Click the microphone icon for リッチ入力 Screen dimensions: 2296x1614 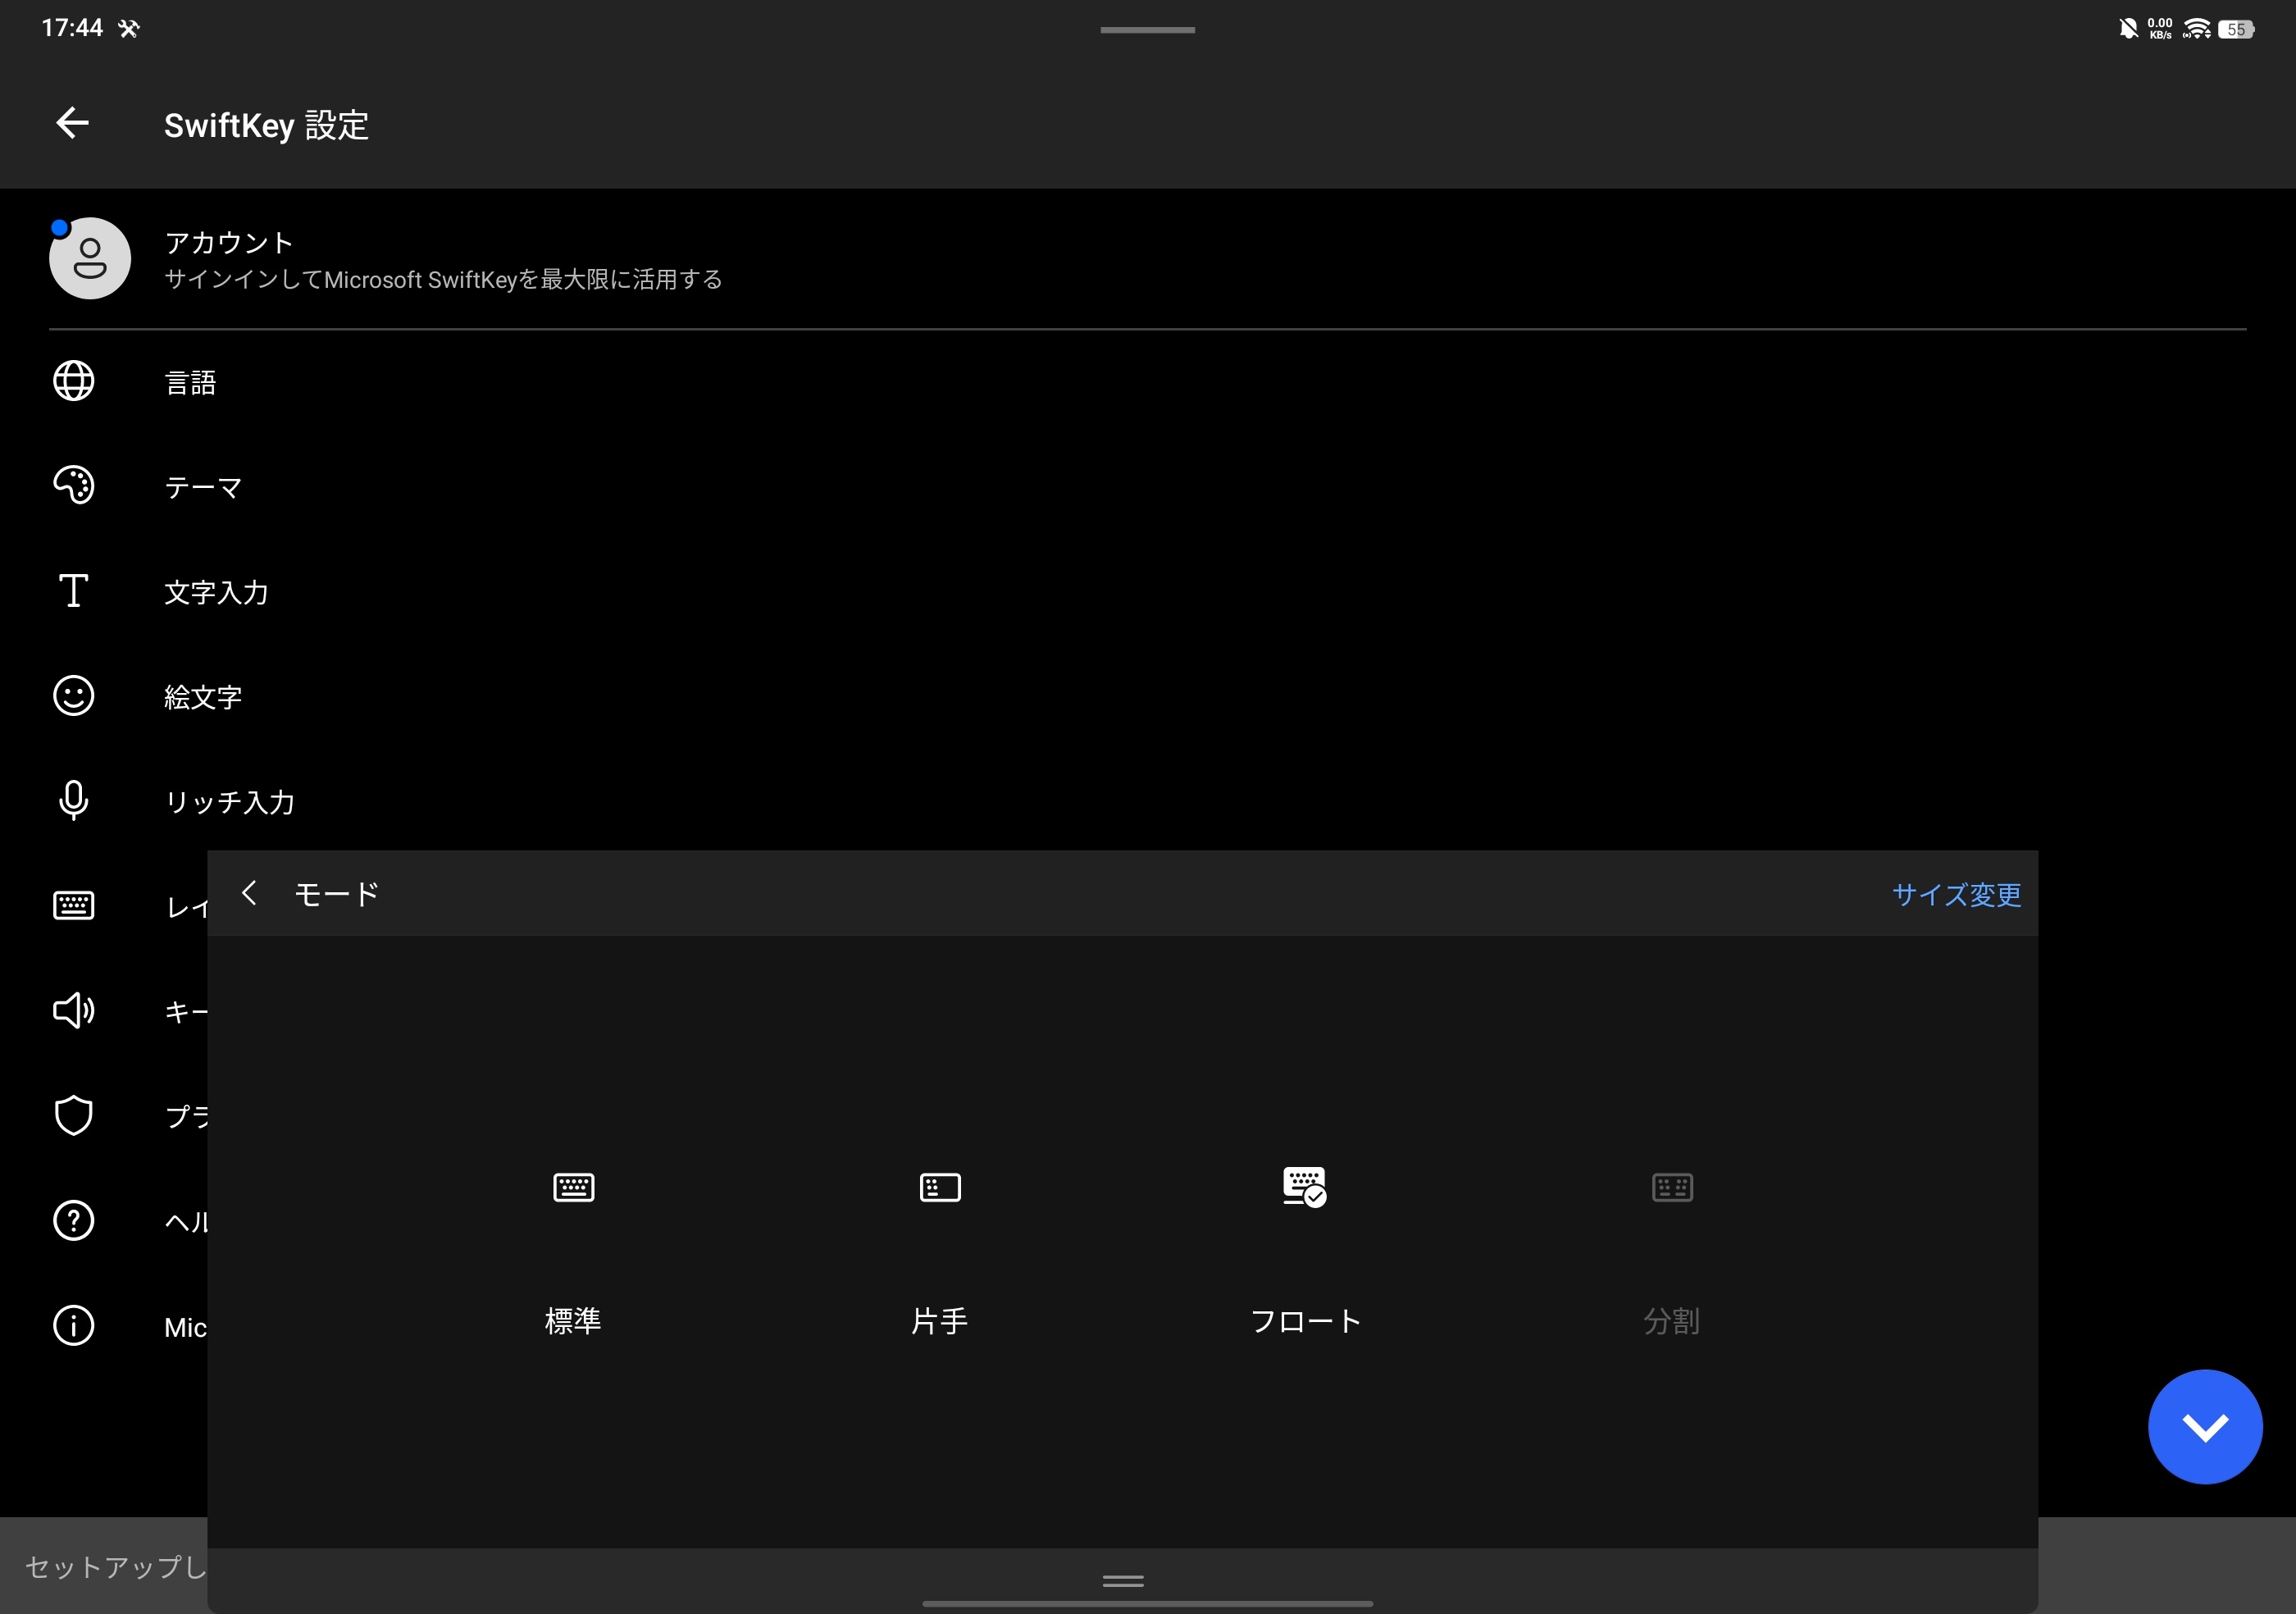coord(73,801)
